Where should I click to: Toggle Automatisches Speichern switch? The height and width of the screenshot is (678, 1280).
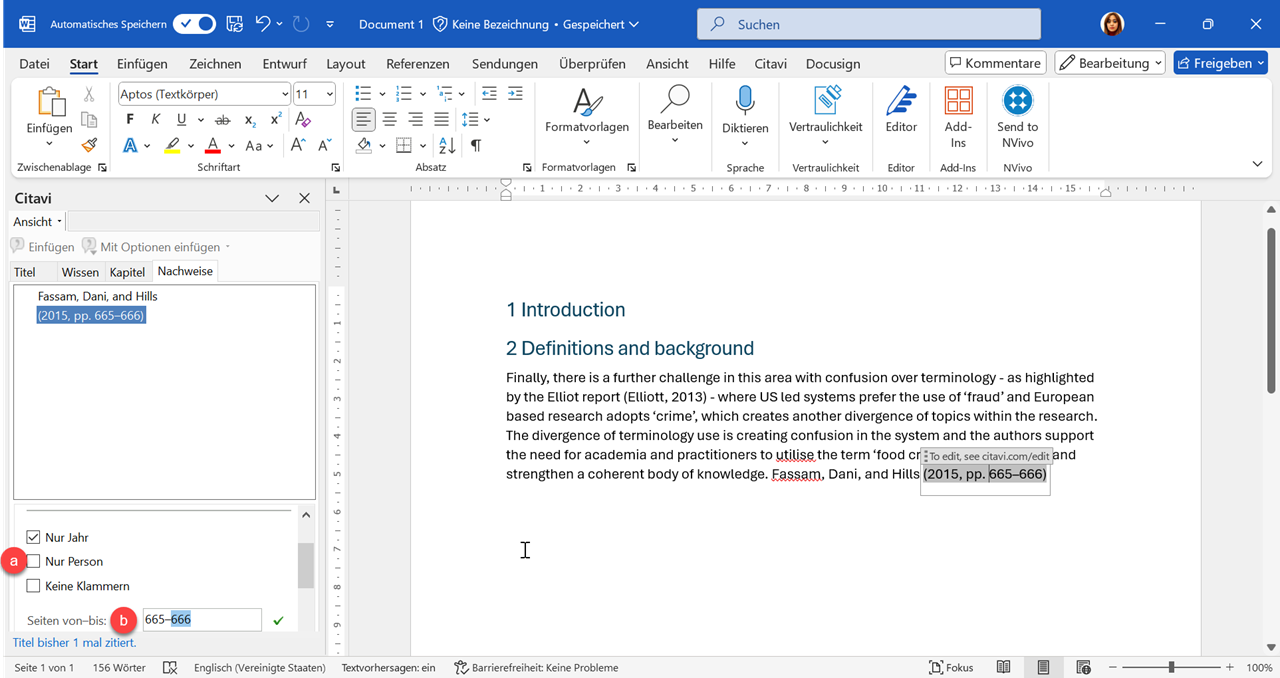tap(194, 24)
